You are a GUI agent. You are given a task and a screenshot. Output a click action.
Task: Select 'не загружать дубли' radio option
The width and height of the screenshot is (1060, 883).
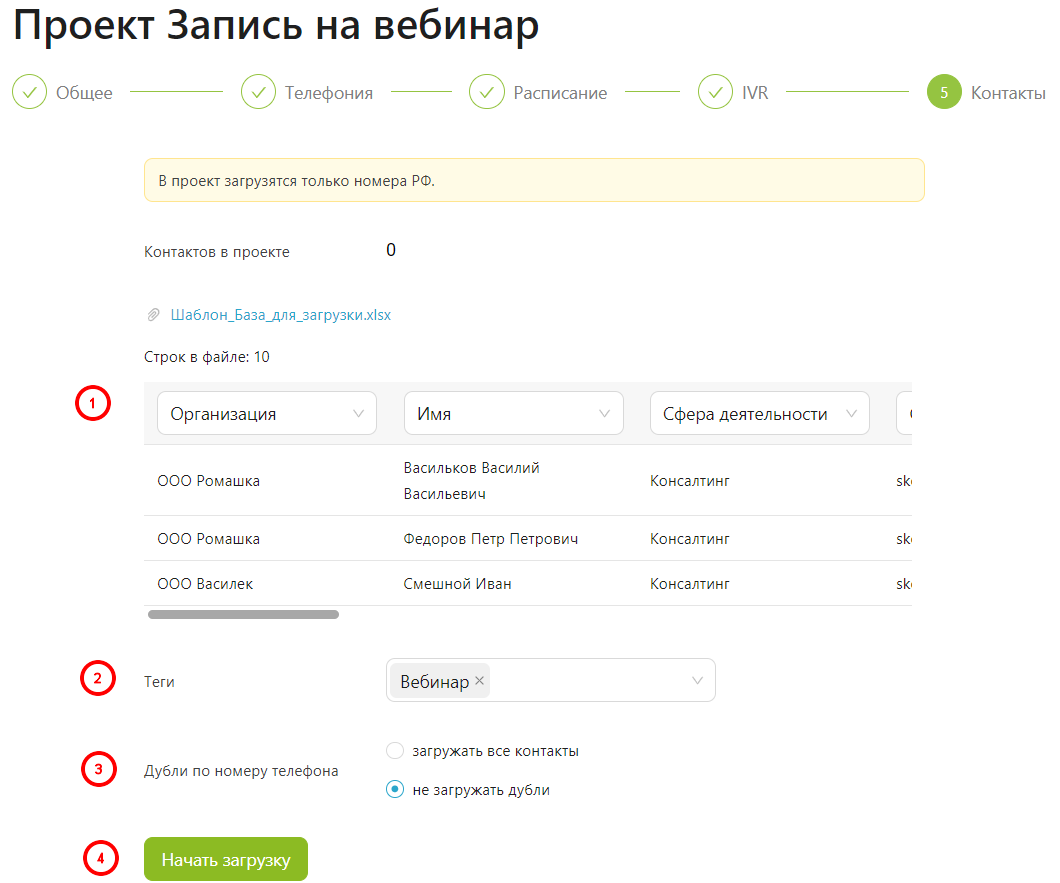click(x=395, y=790)
